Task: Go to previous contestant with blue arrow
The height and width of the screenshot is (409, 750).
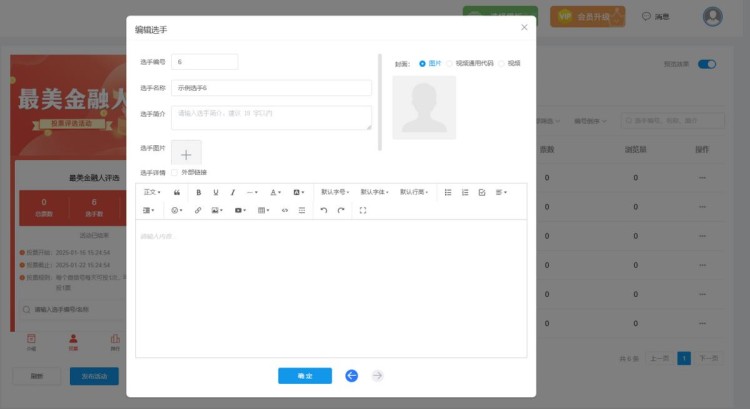Action: [x=351, y=375]
